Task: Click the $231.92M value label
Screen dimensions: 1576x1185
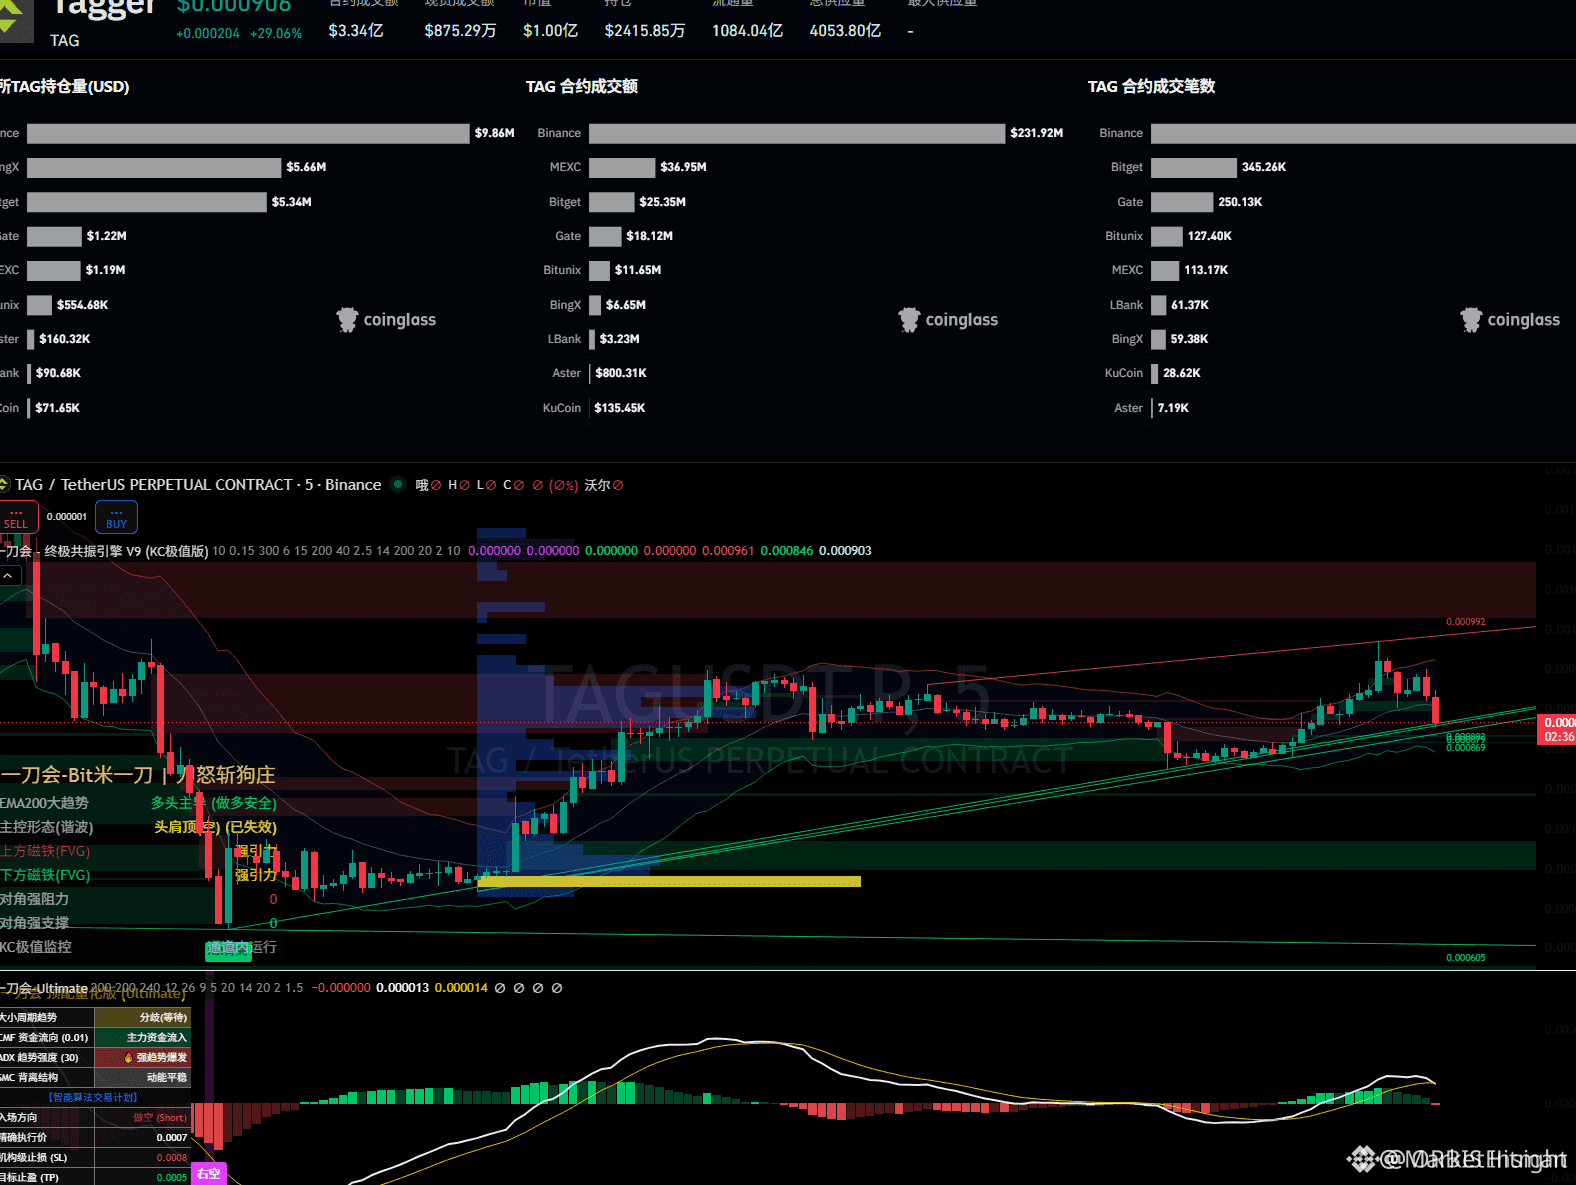Action: click(x=1037, y=133)
